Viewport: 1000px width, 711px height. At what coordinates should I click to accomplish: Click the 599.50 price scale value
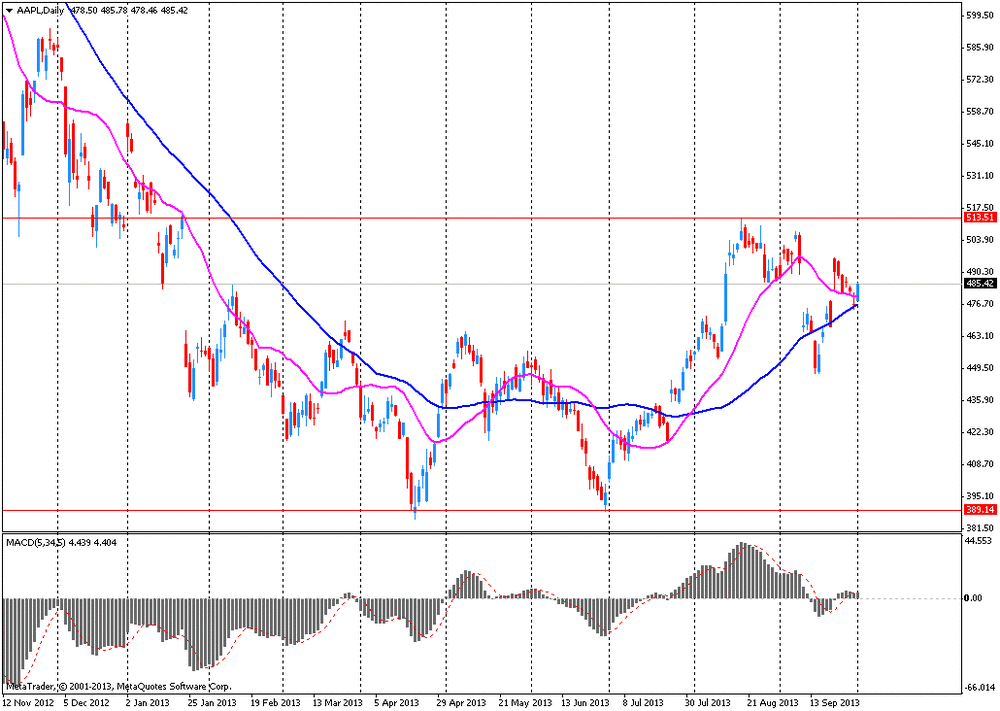(981, 15)
